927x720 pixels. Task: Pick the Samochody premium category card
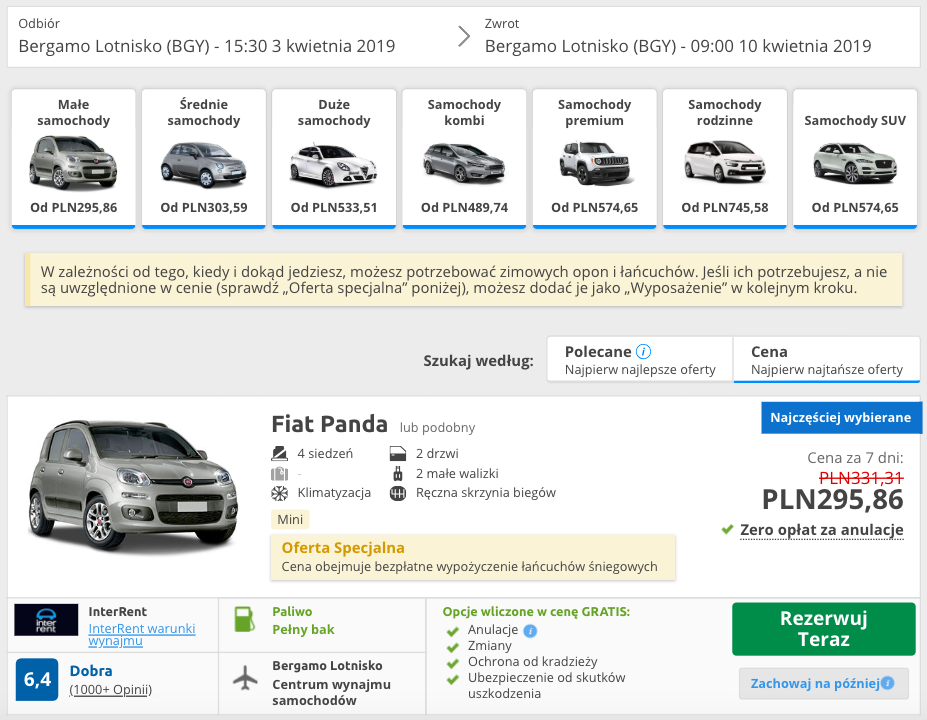point(594,158)
